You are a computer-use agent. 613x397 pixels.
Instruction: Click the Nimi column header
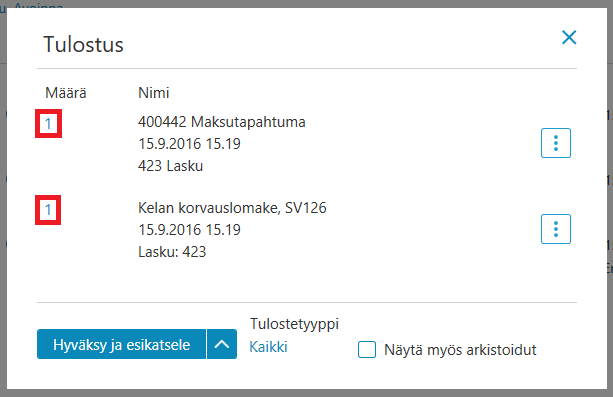154,93
